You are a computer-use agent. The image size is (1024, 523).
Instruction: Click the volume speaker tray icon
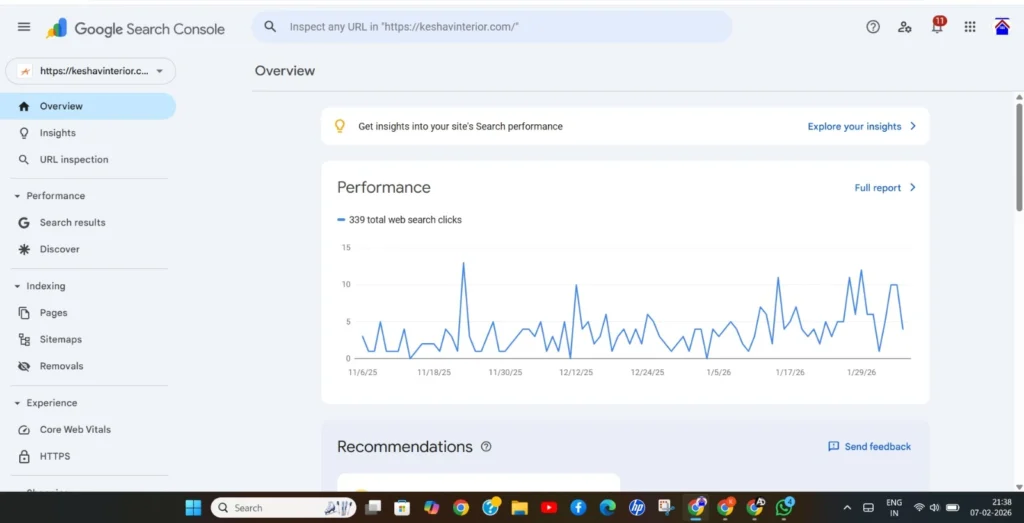(x=935, y=507)
